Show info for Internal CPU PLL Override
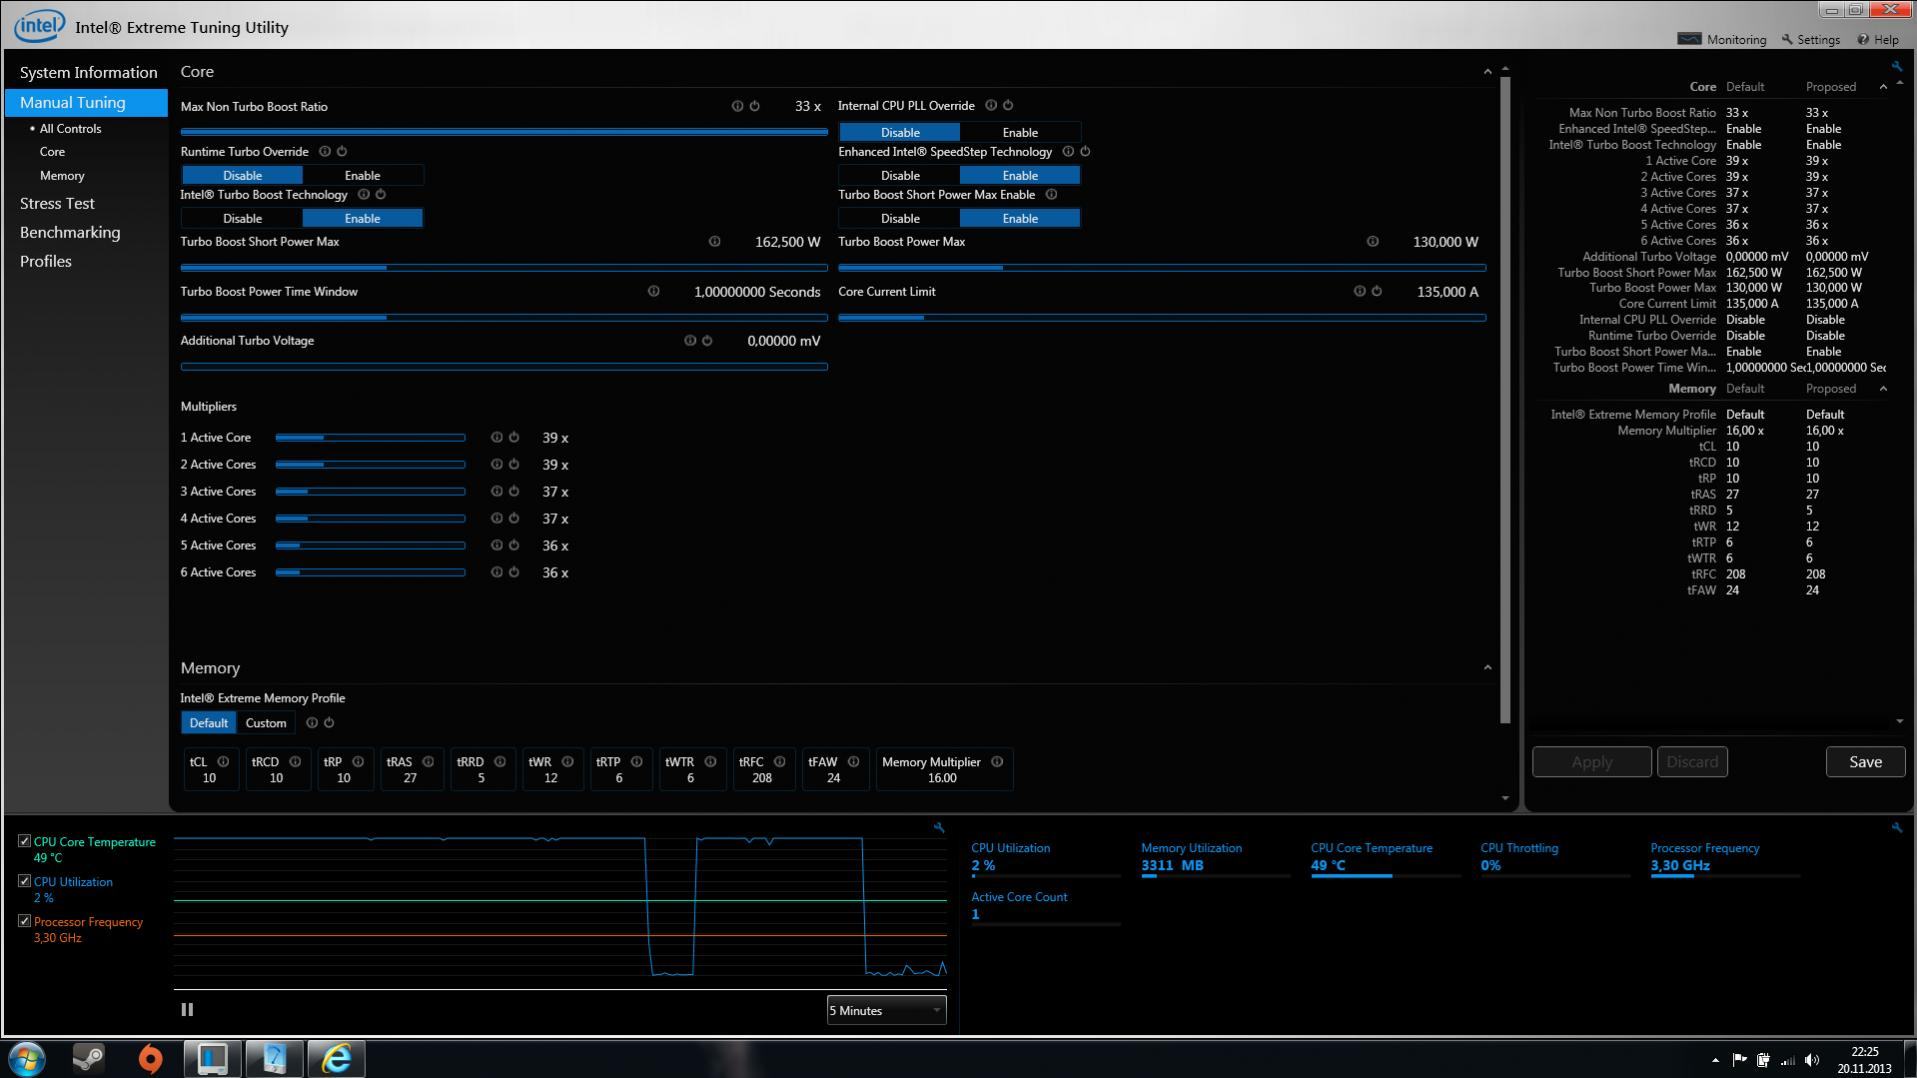This screenshot has height=1078, width=1917. [991, 105]
